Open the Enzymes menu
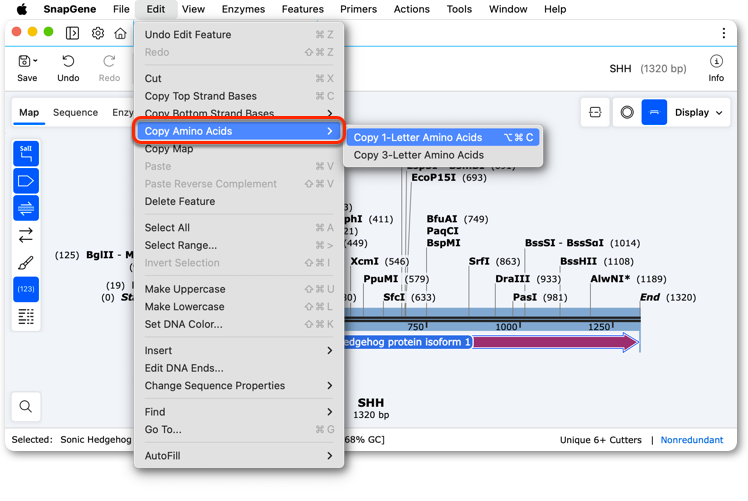748x501 pixels. click(x=243, y=9)
